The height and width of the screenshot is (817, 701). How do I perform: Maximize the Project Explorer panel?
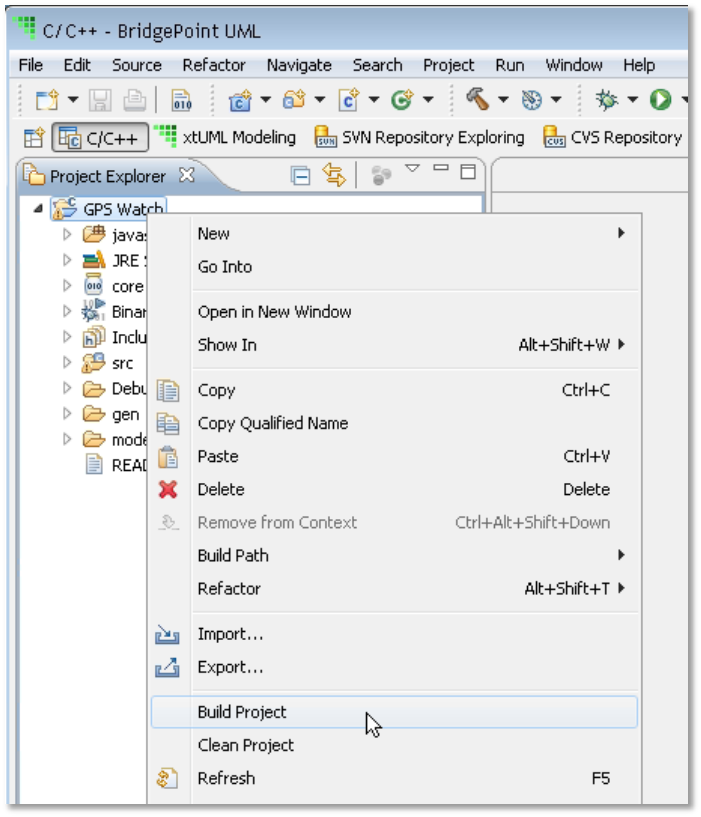point(468,171)
